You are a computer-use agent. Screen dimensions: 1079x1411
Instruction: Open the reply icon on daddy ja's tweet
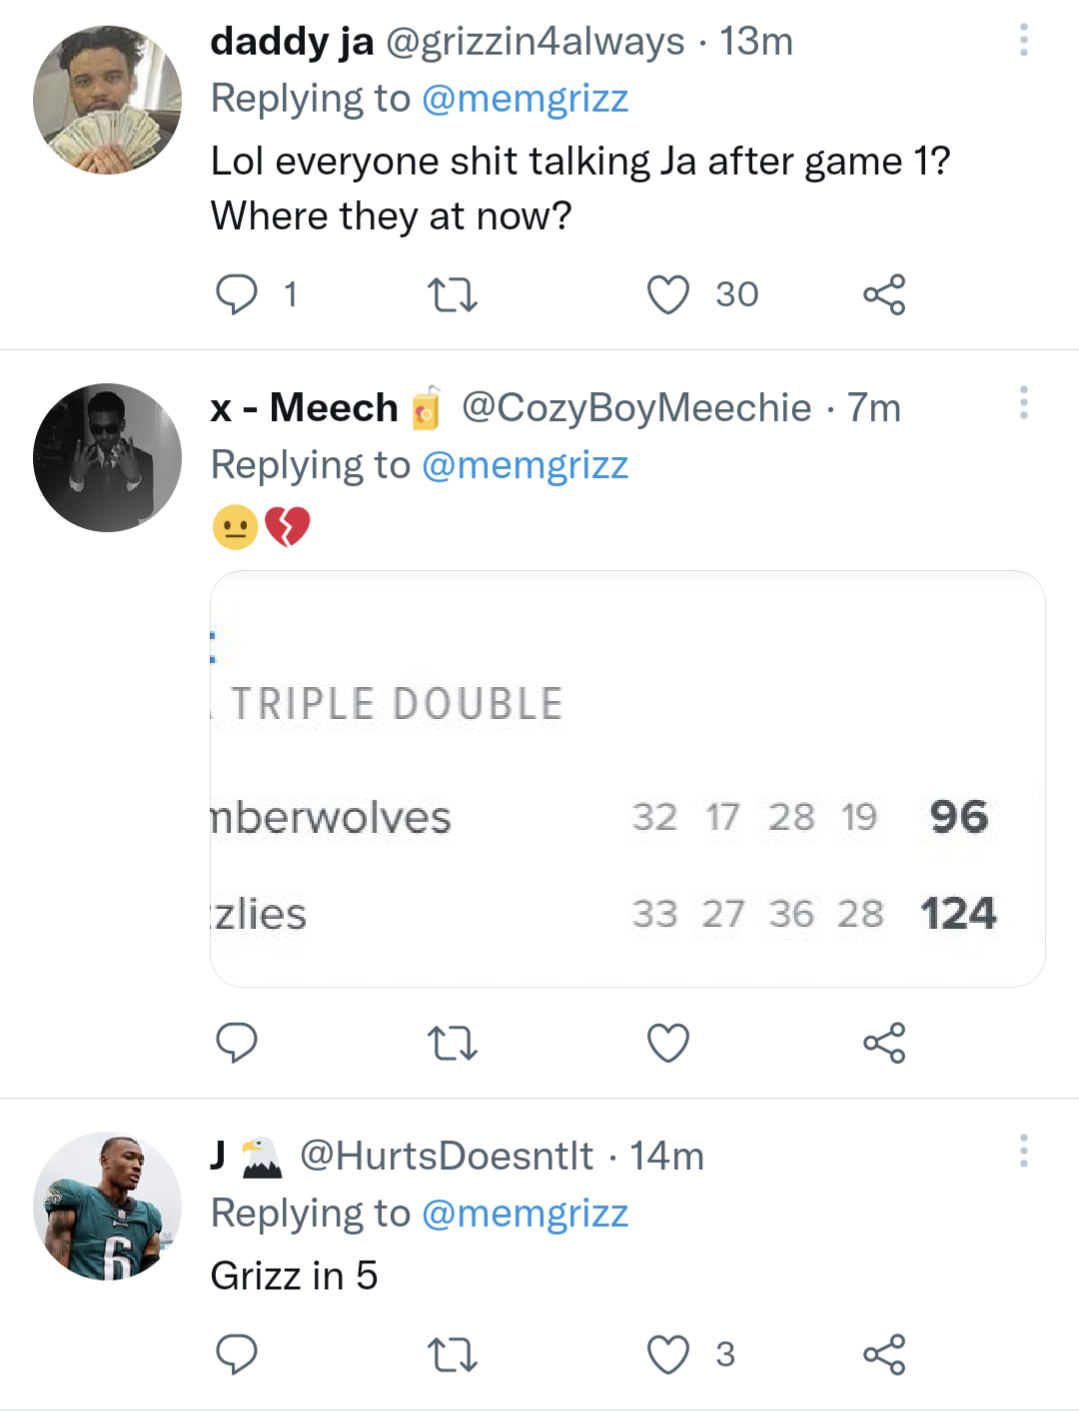(x=236, y=293)
